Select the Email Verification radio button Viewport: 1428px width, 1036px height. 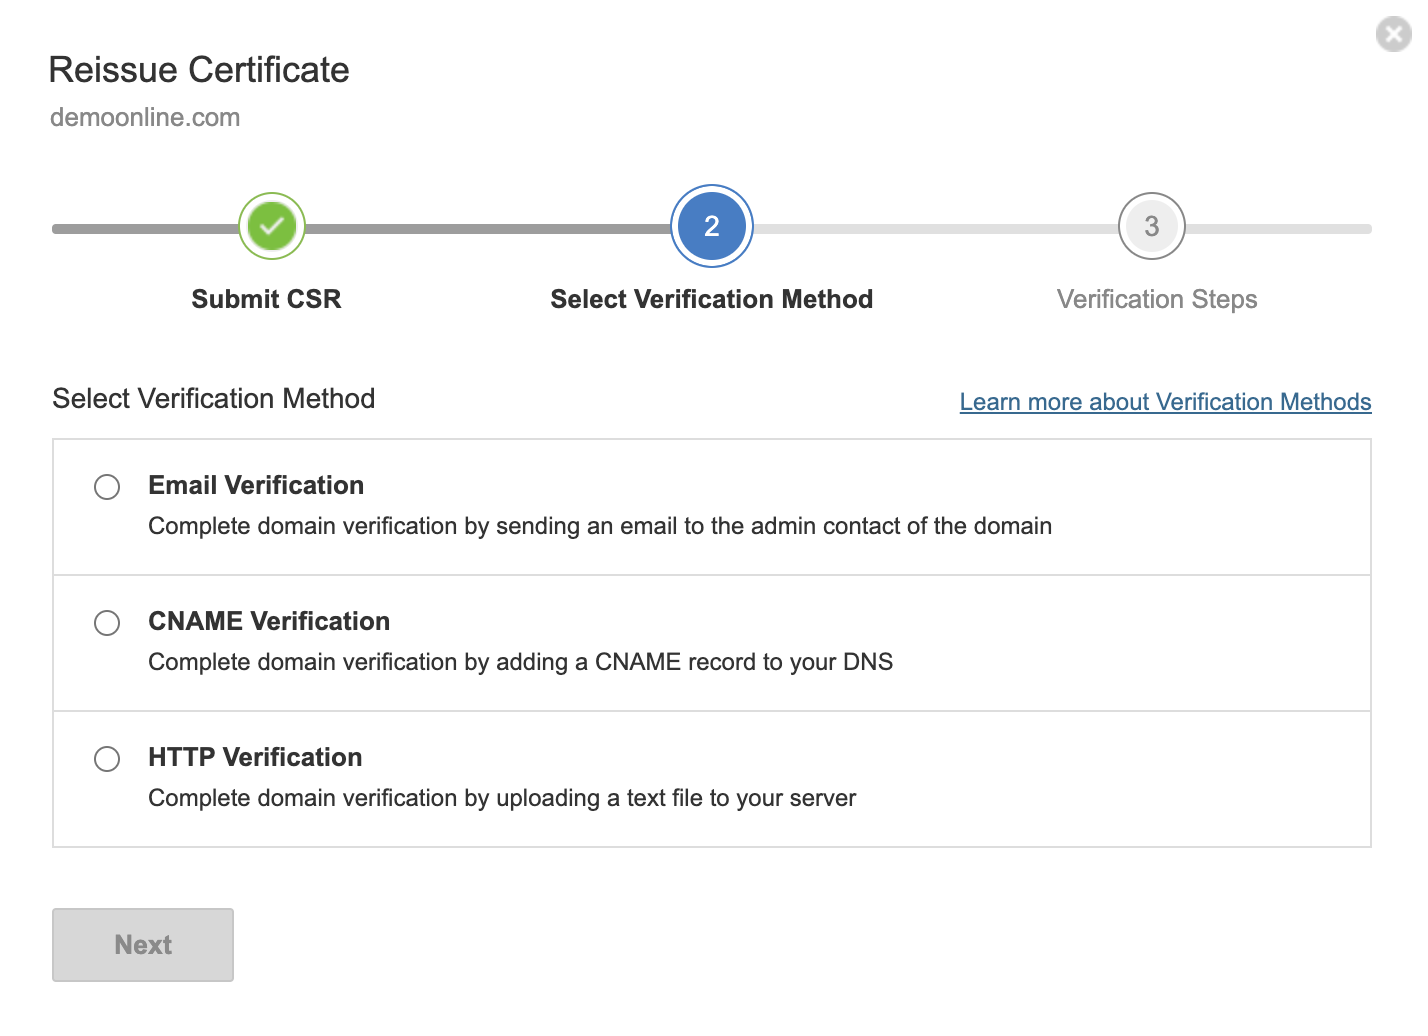107,487
